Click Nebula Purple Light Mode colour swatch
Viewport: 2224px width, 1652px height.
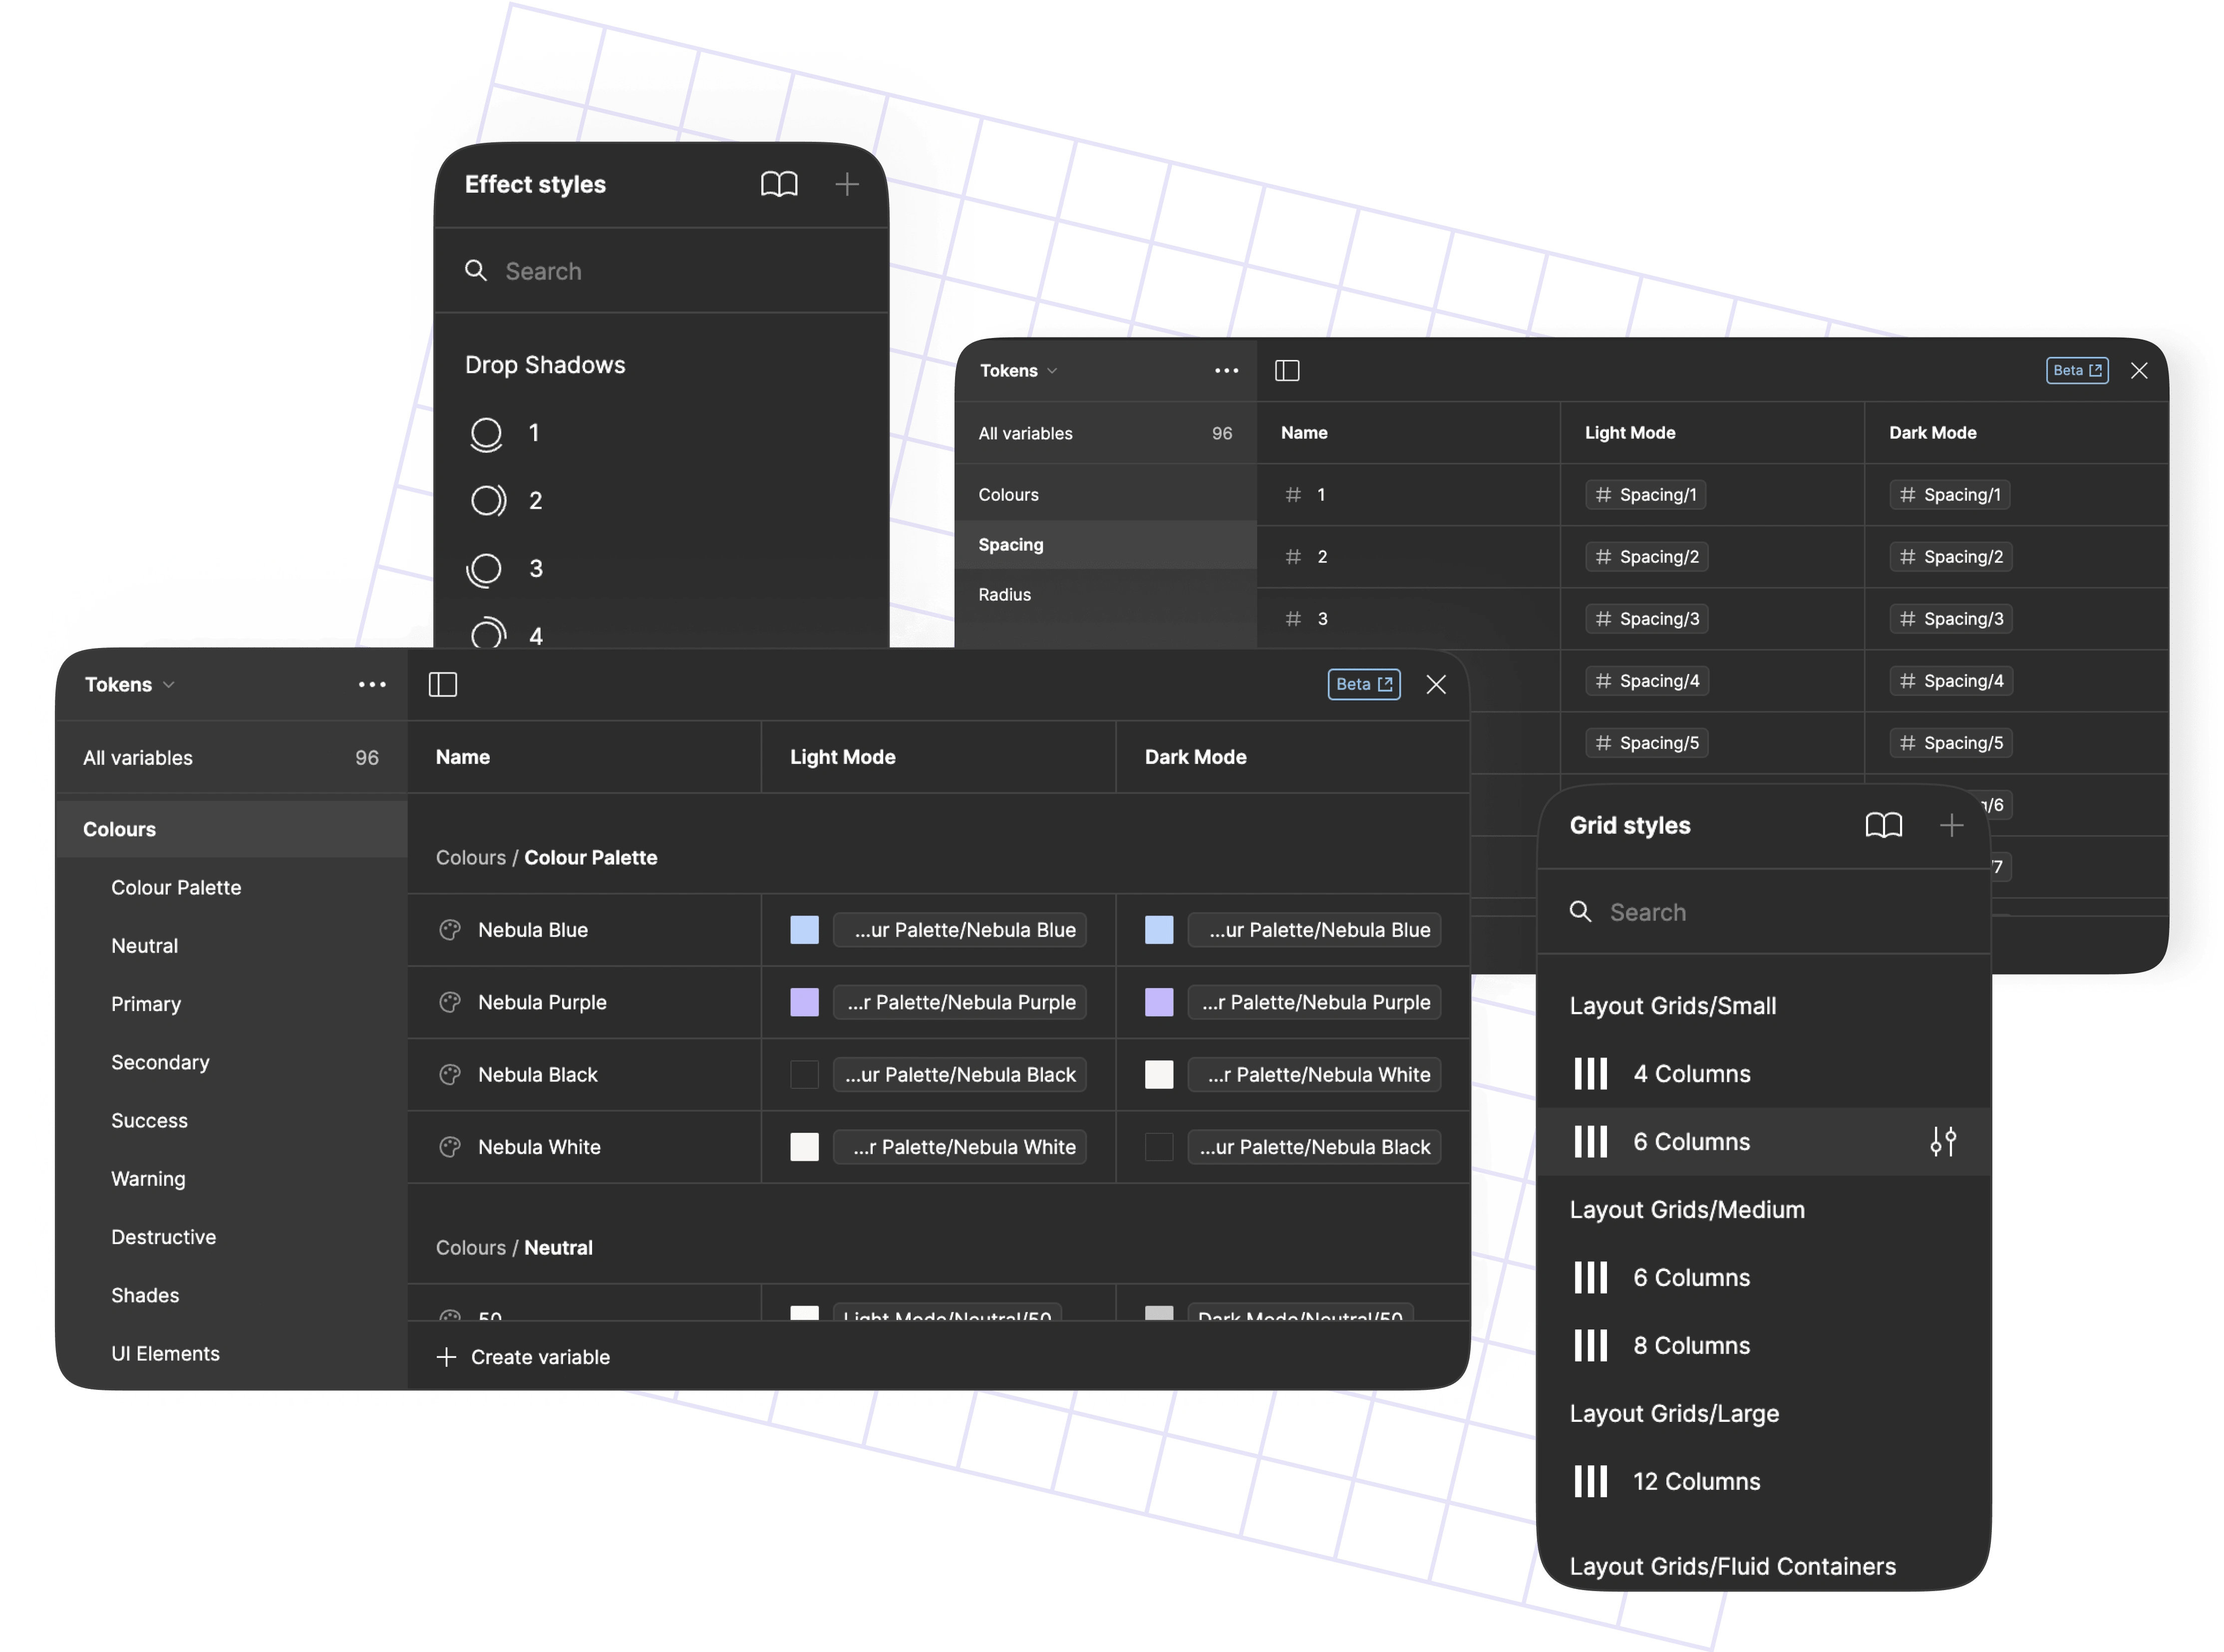[x=804, y=1002]
